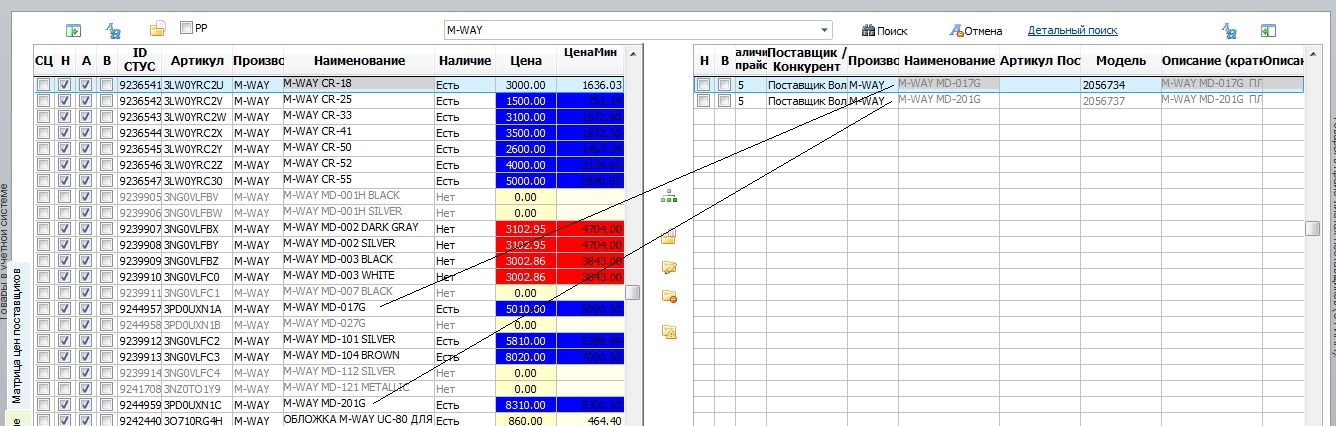Click red price cell 3102.95 for MD-002 SILVER
Viewport: 1336px width, 426px height.
point(526,245)
